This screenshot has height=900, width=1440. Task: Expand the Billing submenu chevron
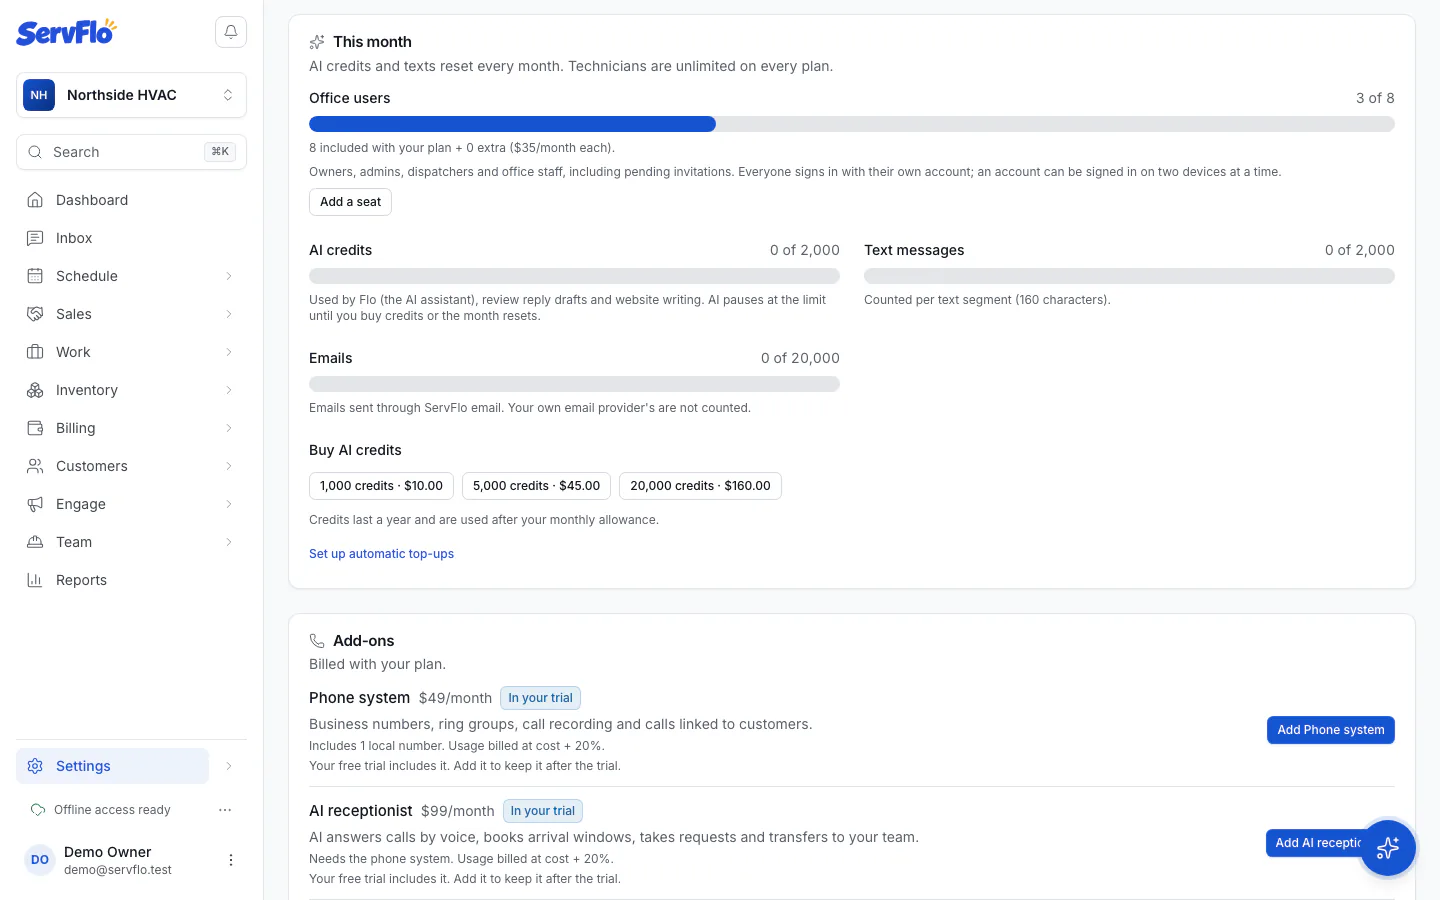[x=229, y=428]
